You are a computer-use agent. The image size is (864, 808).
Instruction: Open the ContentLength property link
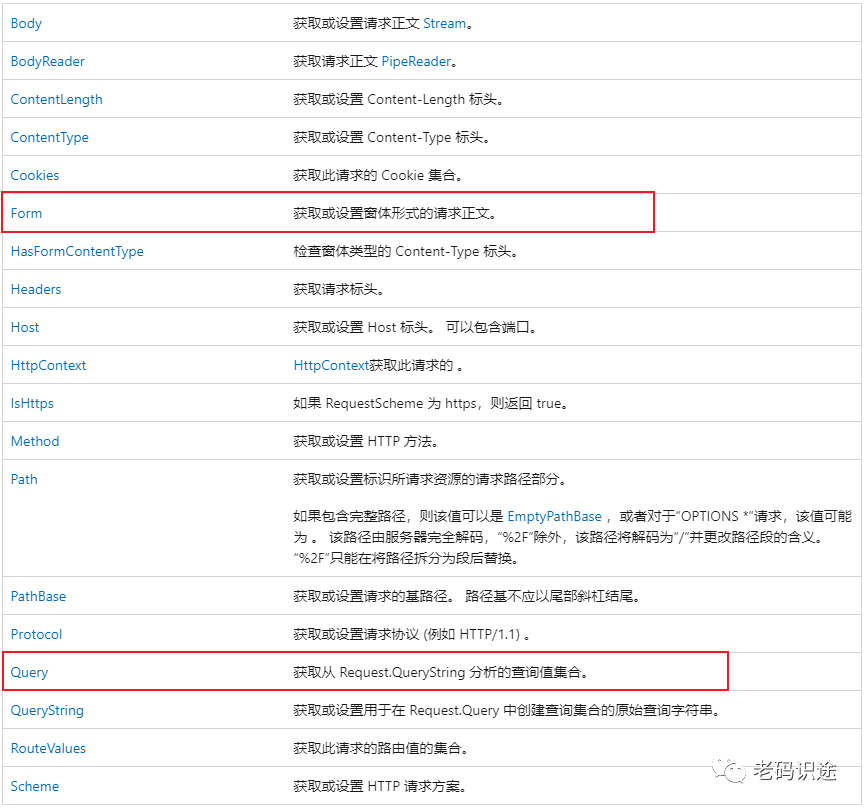click(x=56, y=99)
